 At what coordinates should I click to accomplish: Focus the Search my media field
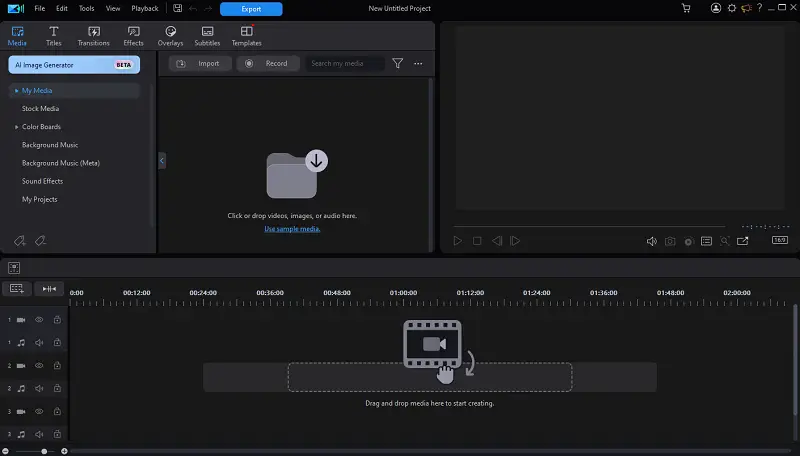344,63
